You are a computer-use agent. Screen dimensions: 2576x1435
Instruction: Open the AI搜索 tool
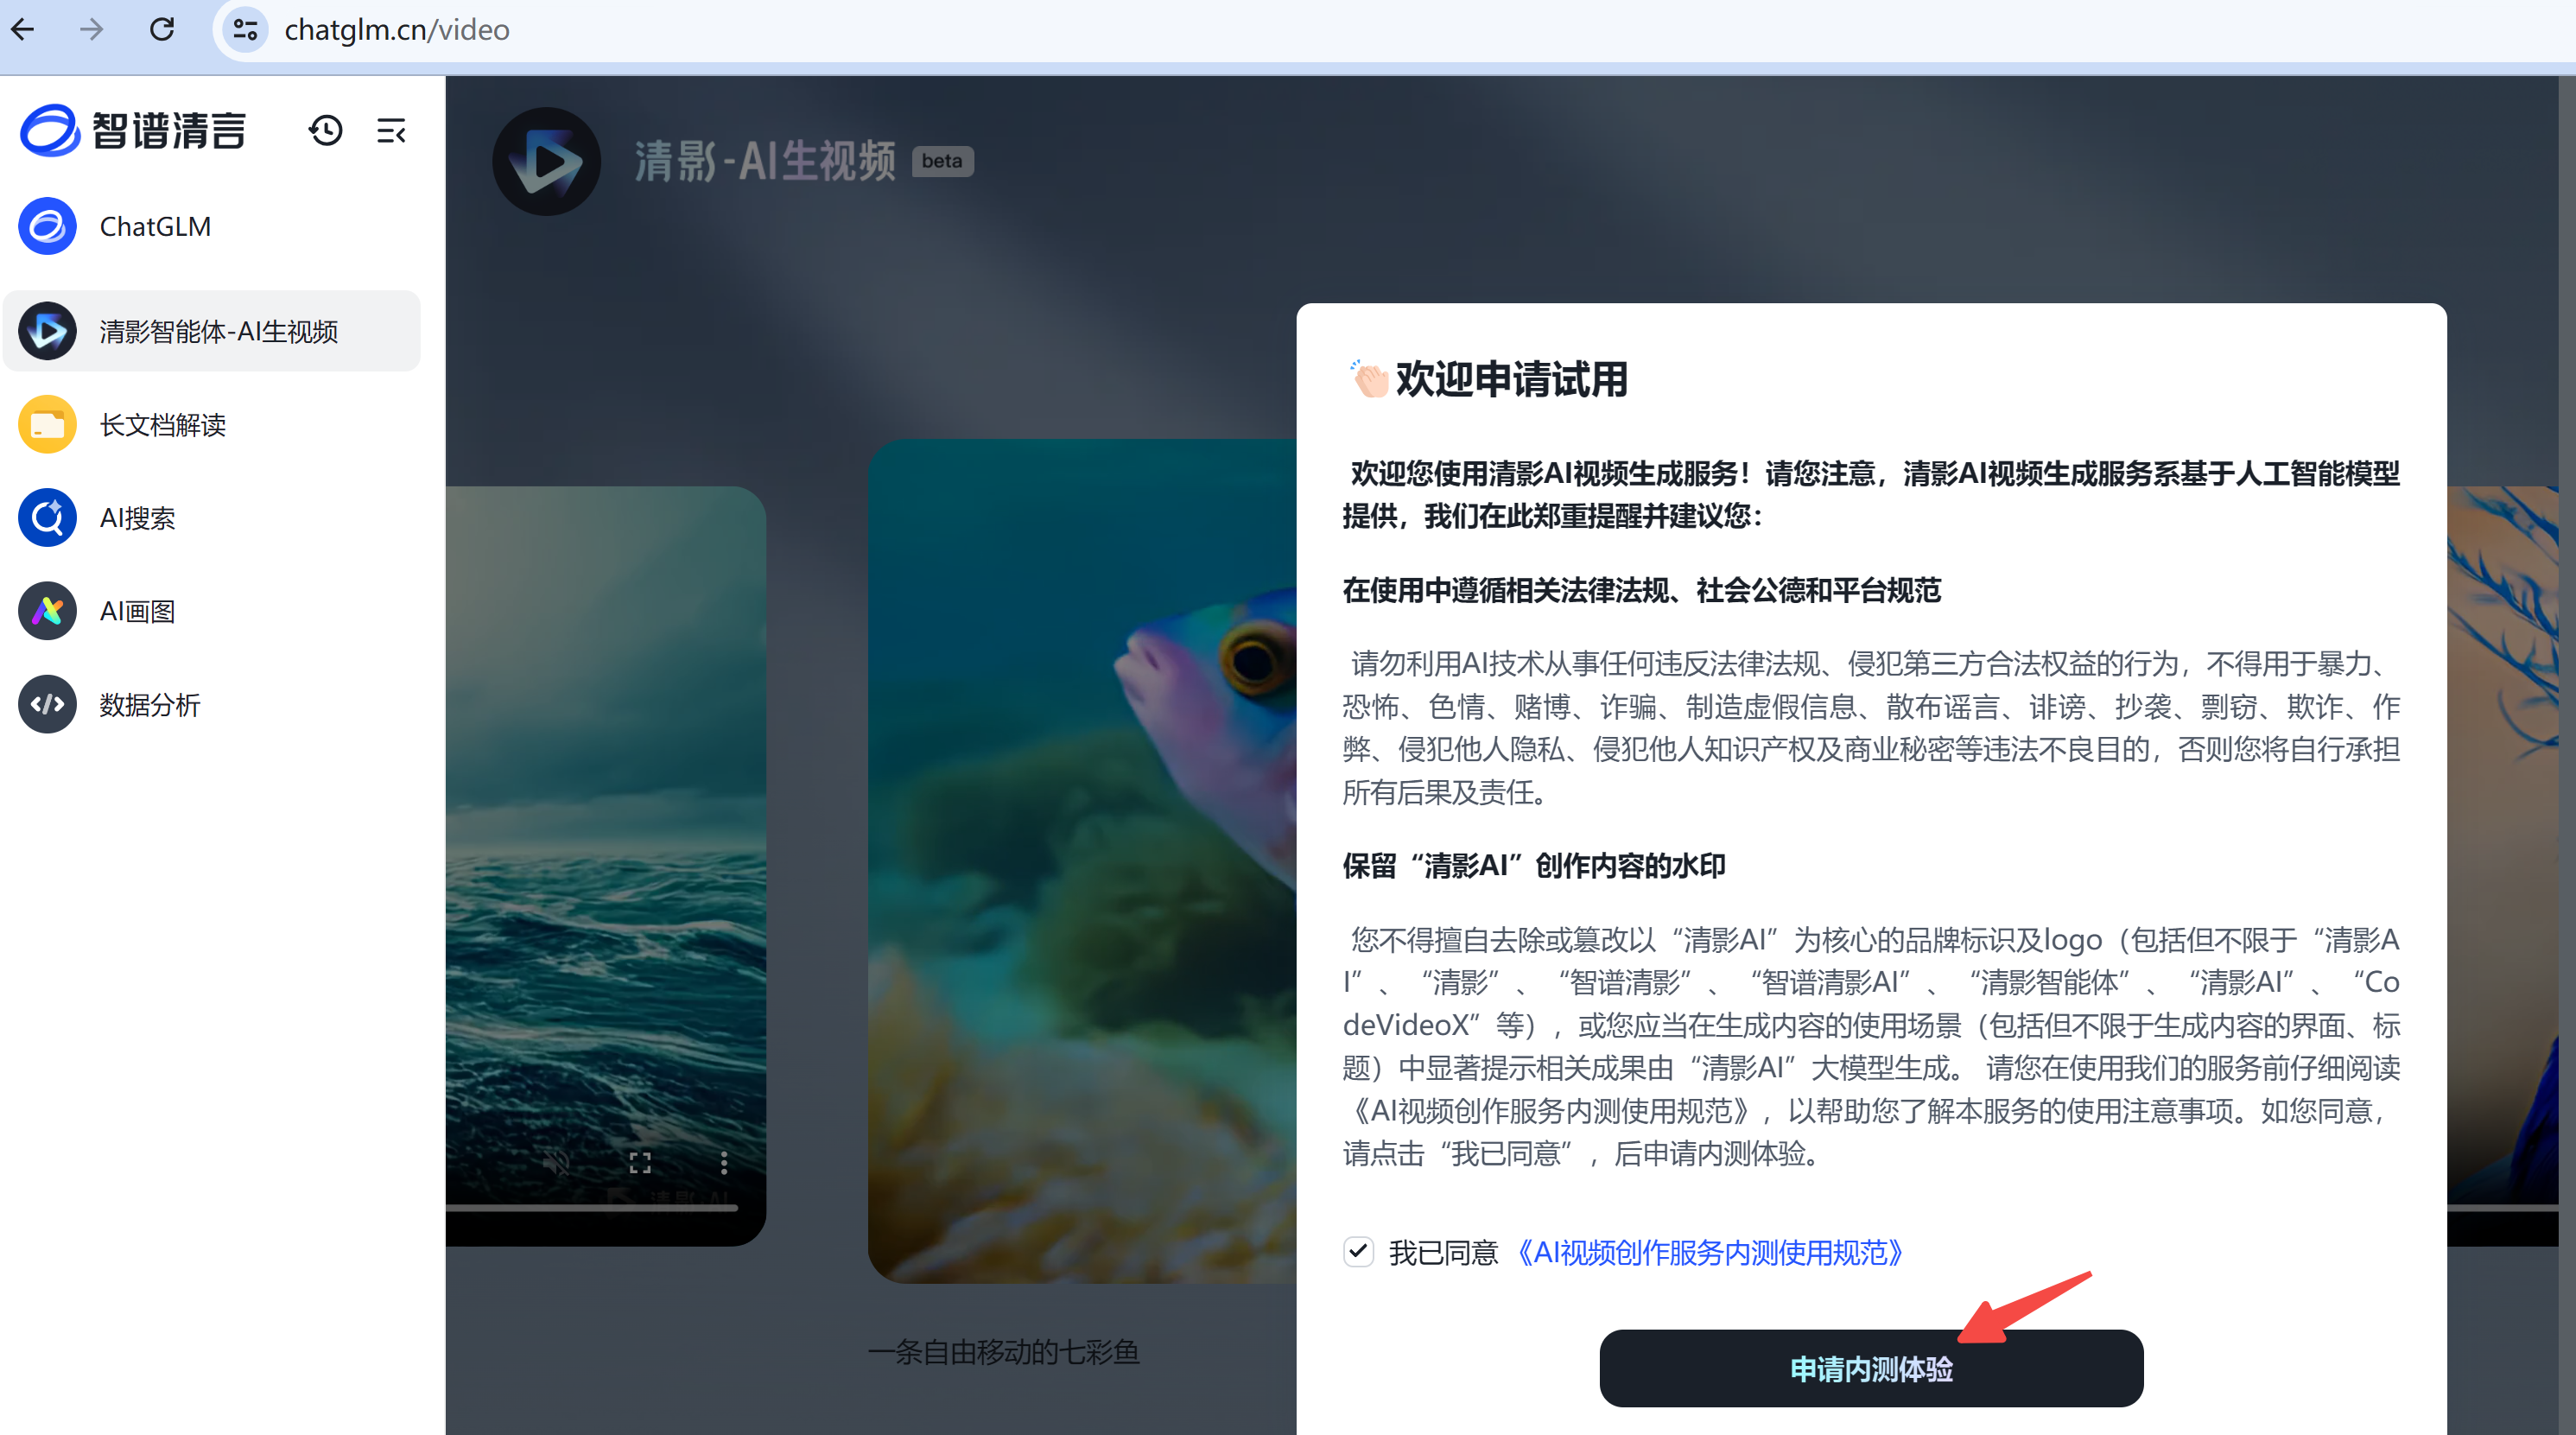click(x=137, y=518)
